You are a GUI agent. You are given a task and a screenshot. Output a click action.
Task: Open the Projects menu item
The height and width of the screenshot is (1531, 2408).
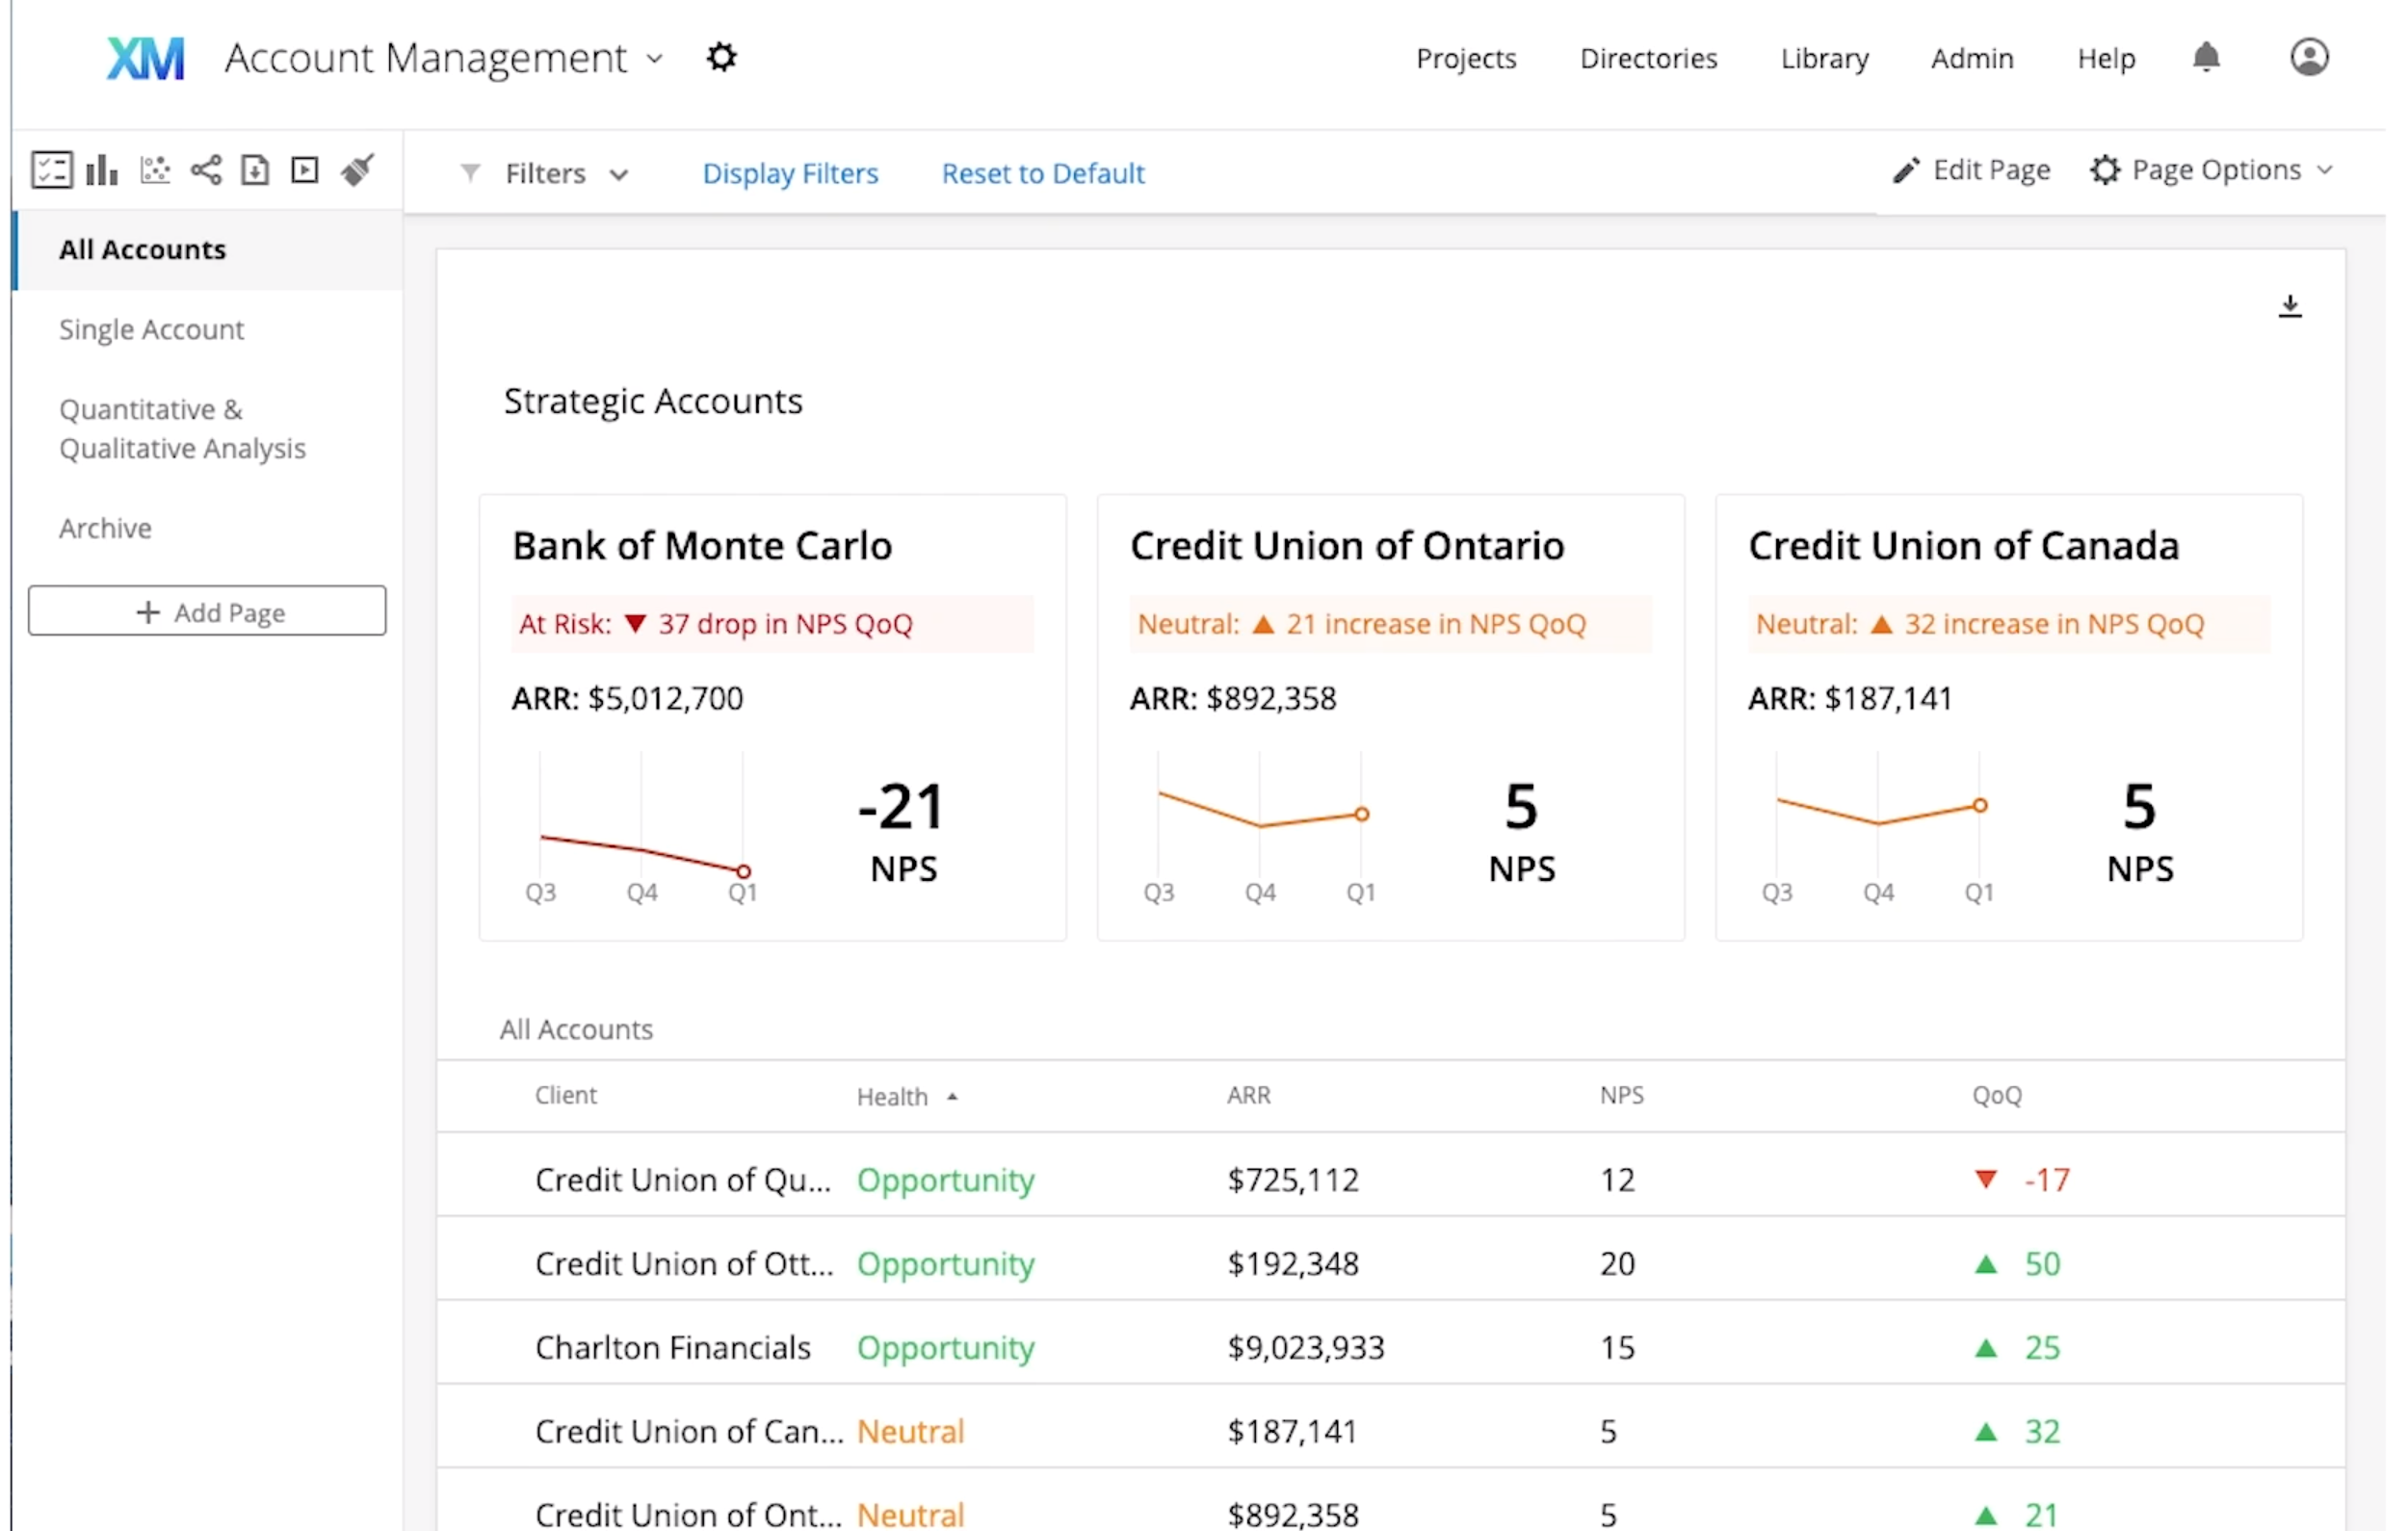(x=1467, y=59)
